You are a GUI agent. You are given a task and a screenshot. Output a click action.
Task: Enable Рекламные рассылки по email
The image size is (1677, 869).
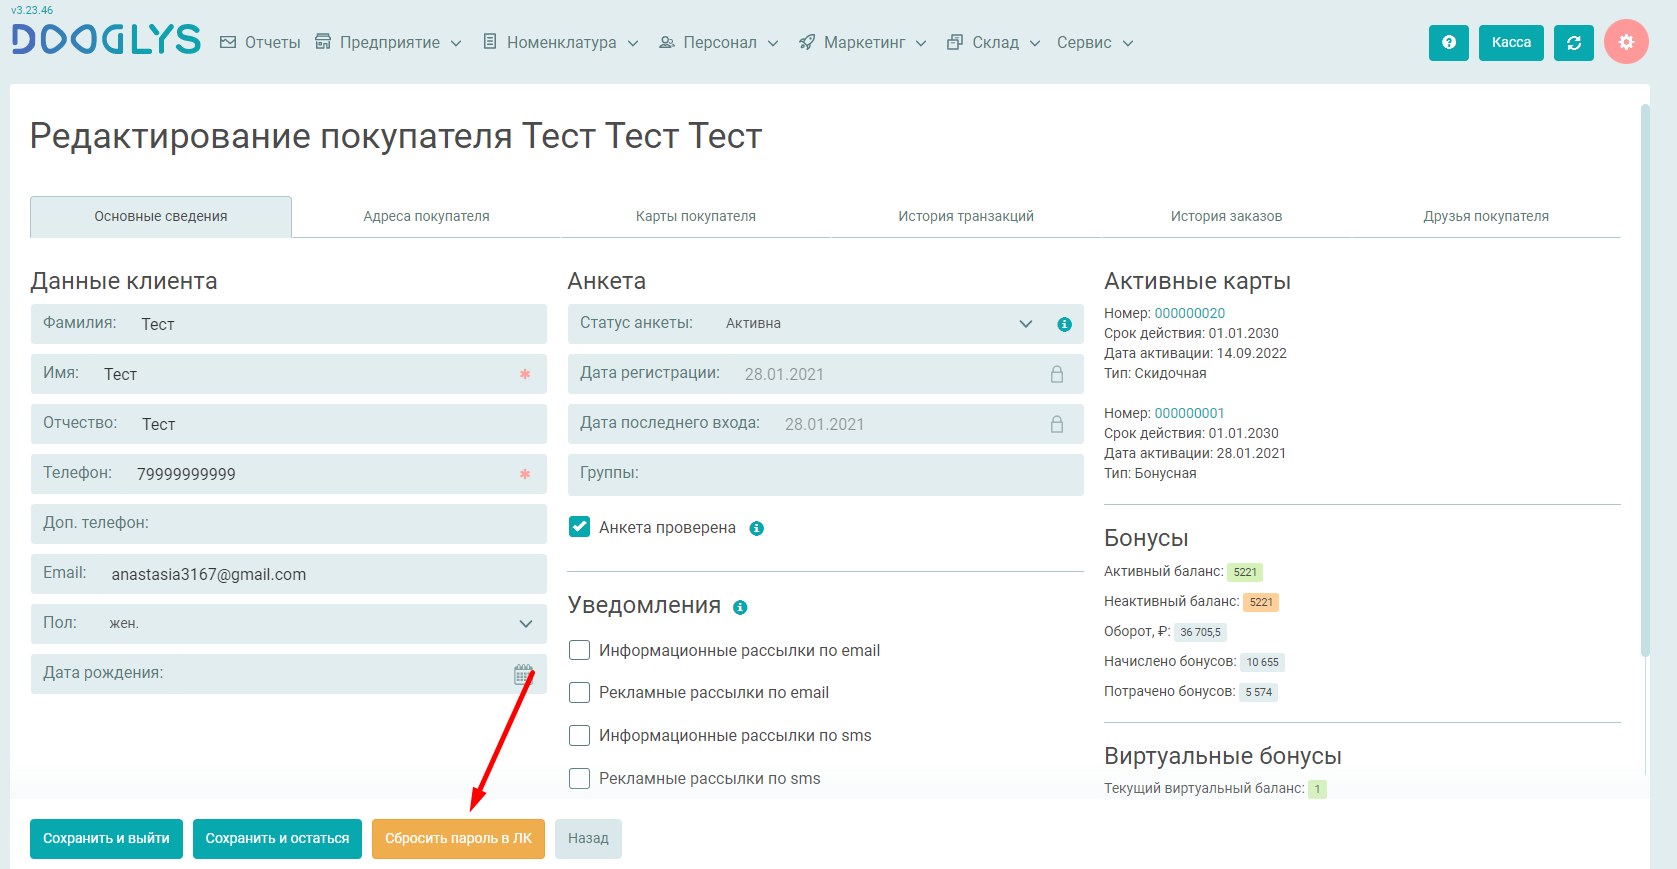[579, 692]
